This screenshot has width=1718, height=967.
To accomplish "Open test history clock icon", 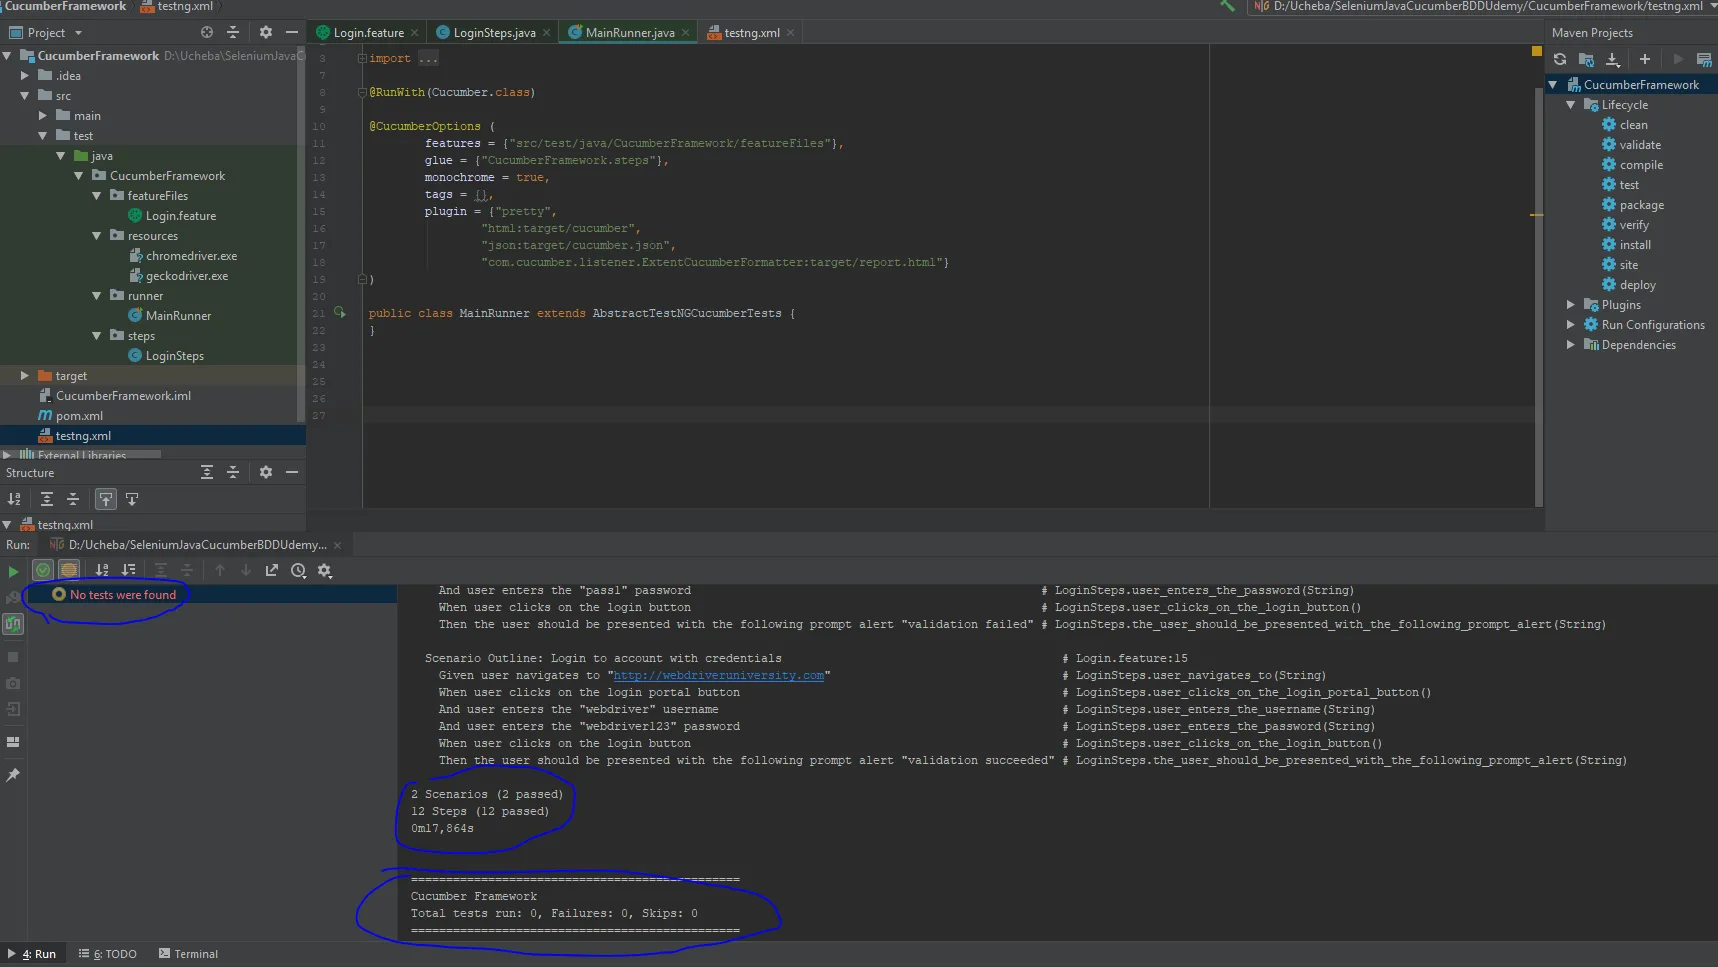I will coord(298,570).
